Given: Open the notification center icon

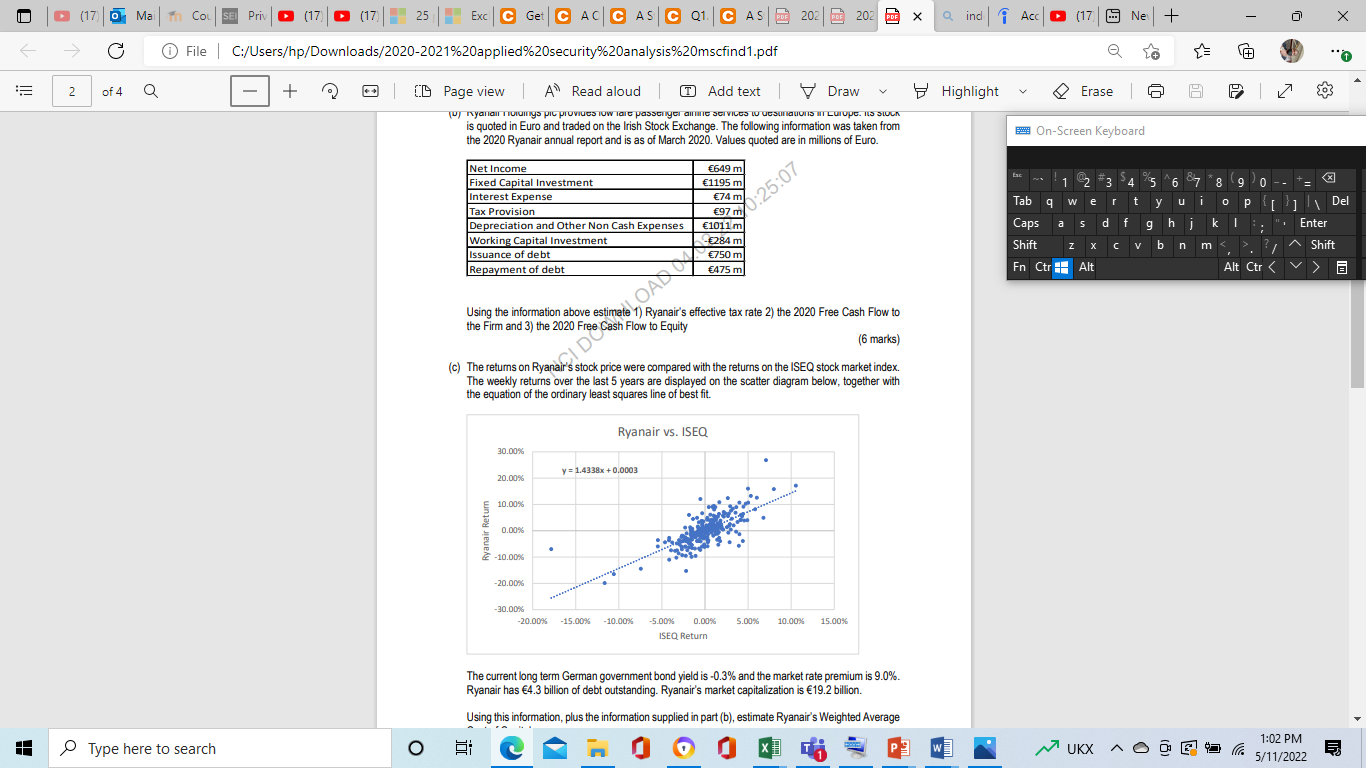Looking at the screenshot, I should [1333, 748].
